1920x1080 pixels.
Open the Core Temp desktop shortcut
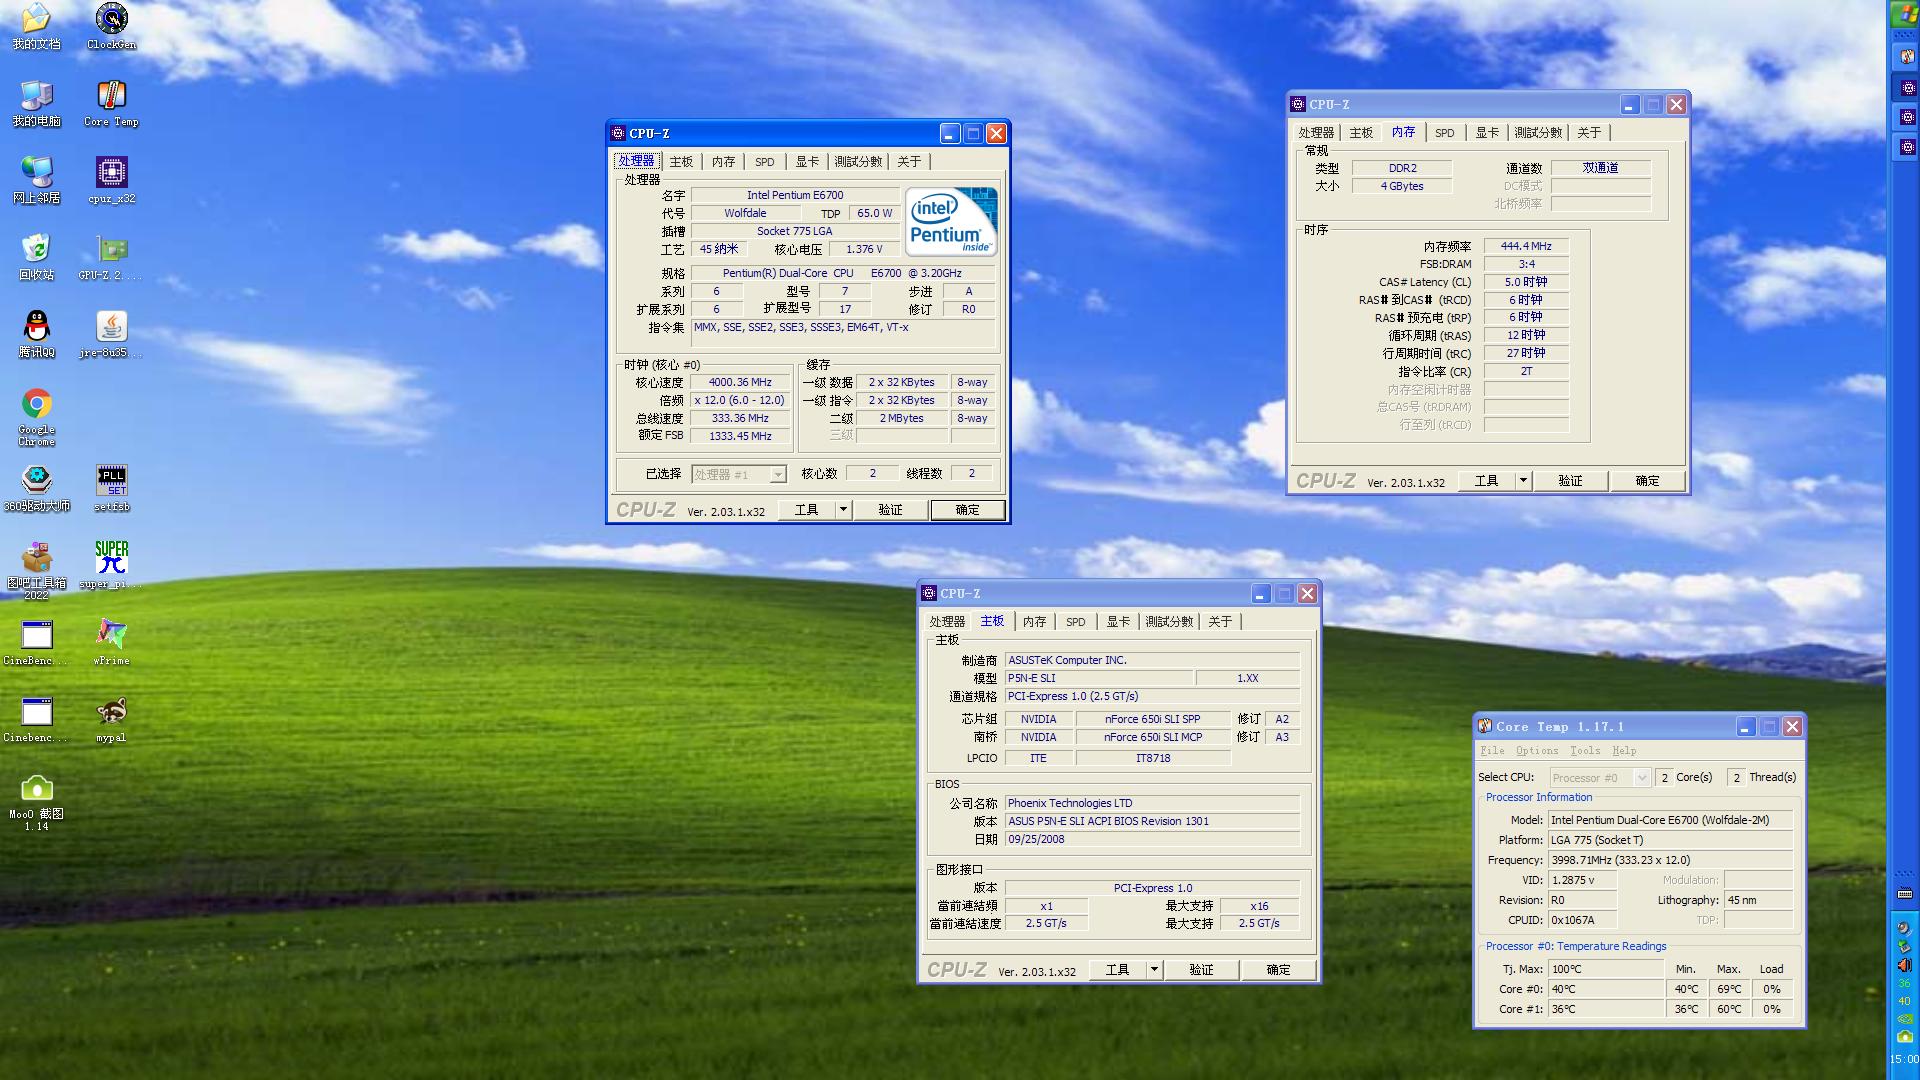111,103
